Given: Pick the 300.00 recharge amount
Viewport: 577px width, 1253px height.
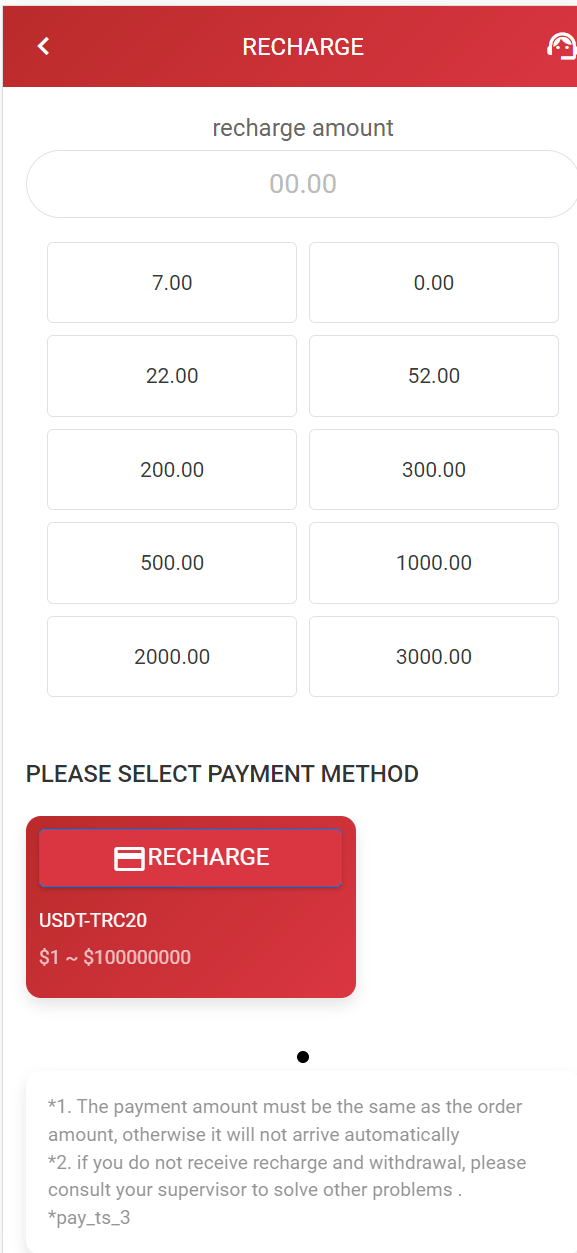Looking at the screenshot, I should coord(434,470).
